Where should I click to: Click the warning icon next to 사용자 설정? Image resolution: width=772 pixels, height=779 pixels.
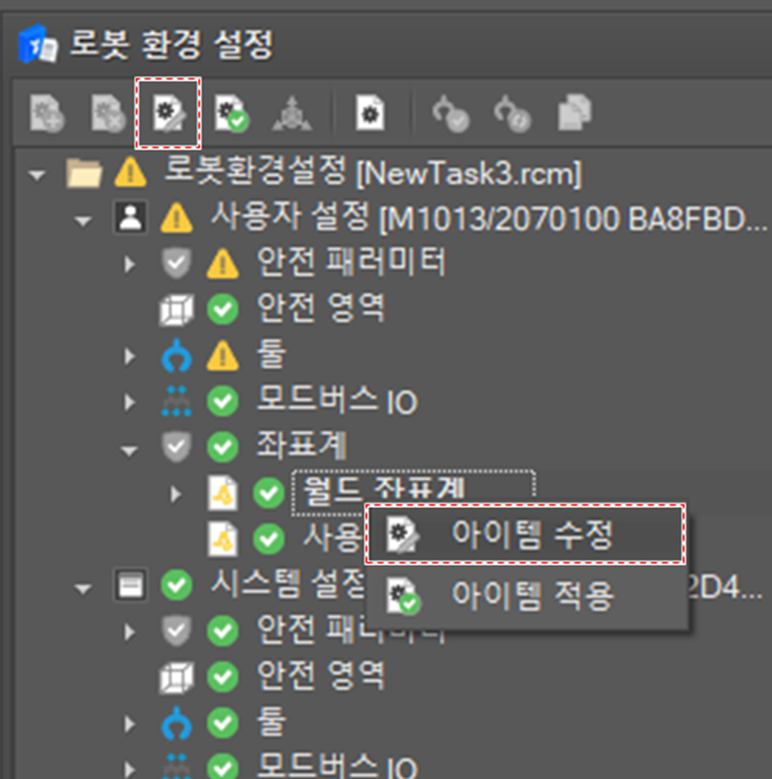(x=176, y=217)
